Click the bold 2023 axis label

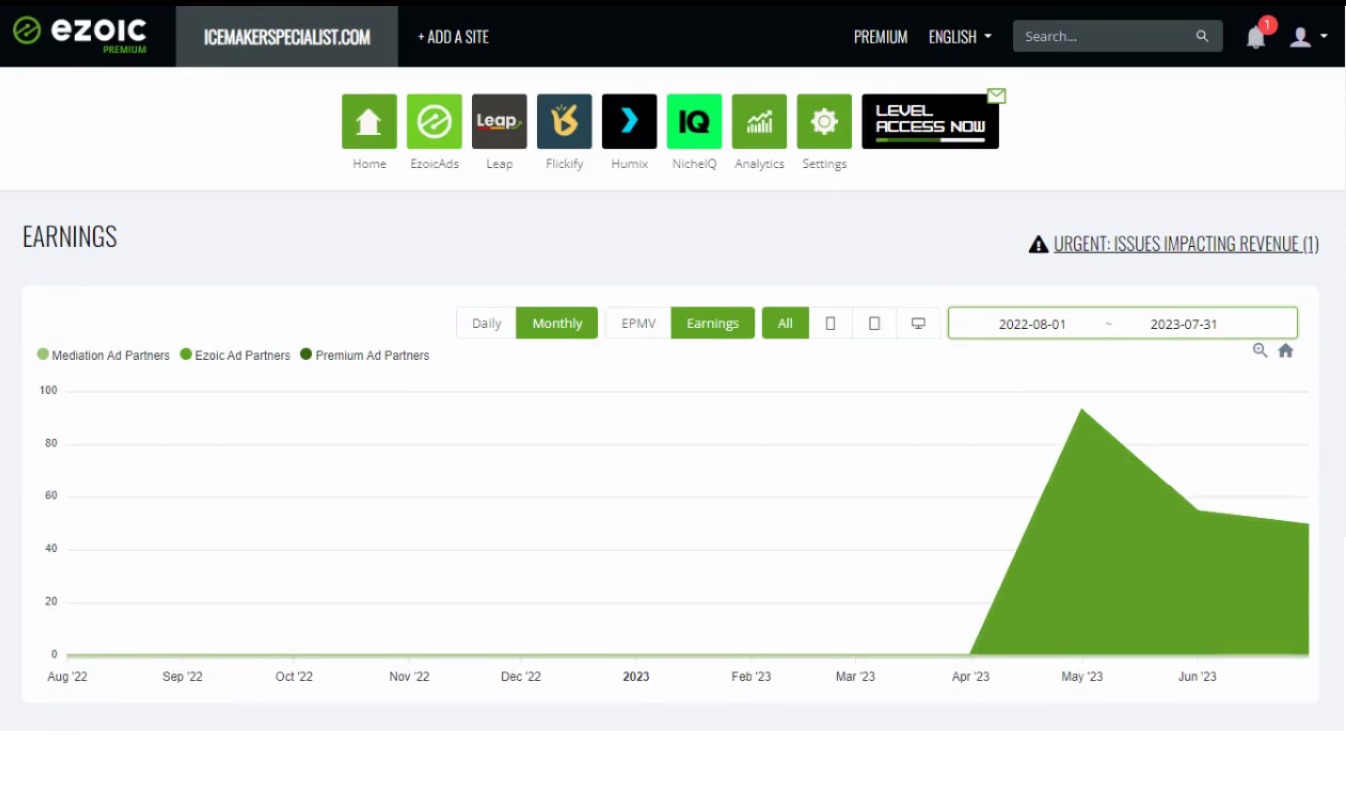click(636, 677)
